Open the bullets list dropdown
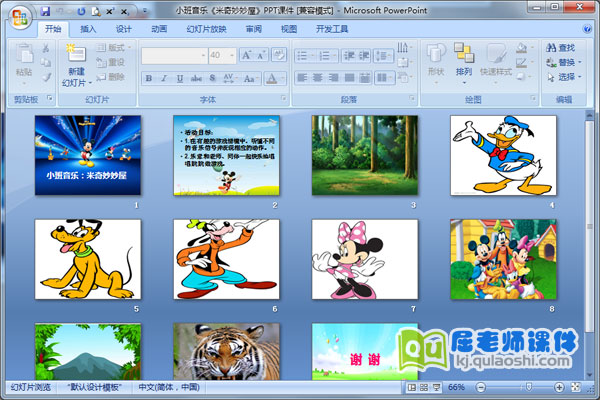The height and width of the screenshot is (400, 600). (x=305, y=56)
